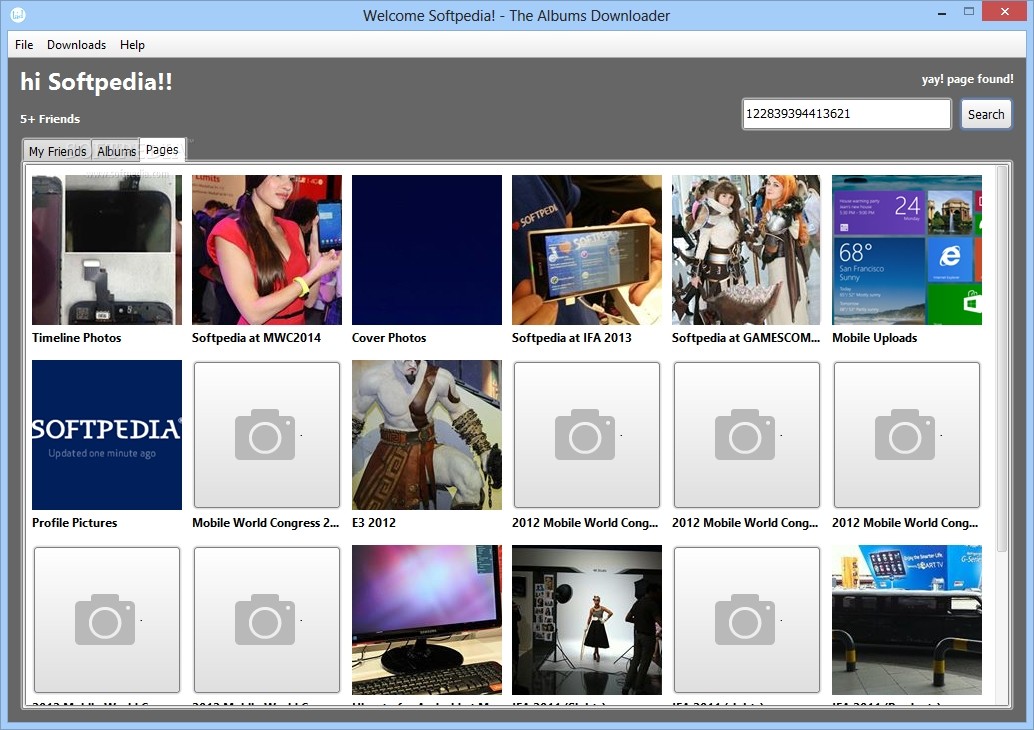Open the E3 2012 Kratos statue thumbnail
The width and height of the screenshot is (1034, 730).
(427, 435)
